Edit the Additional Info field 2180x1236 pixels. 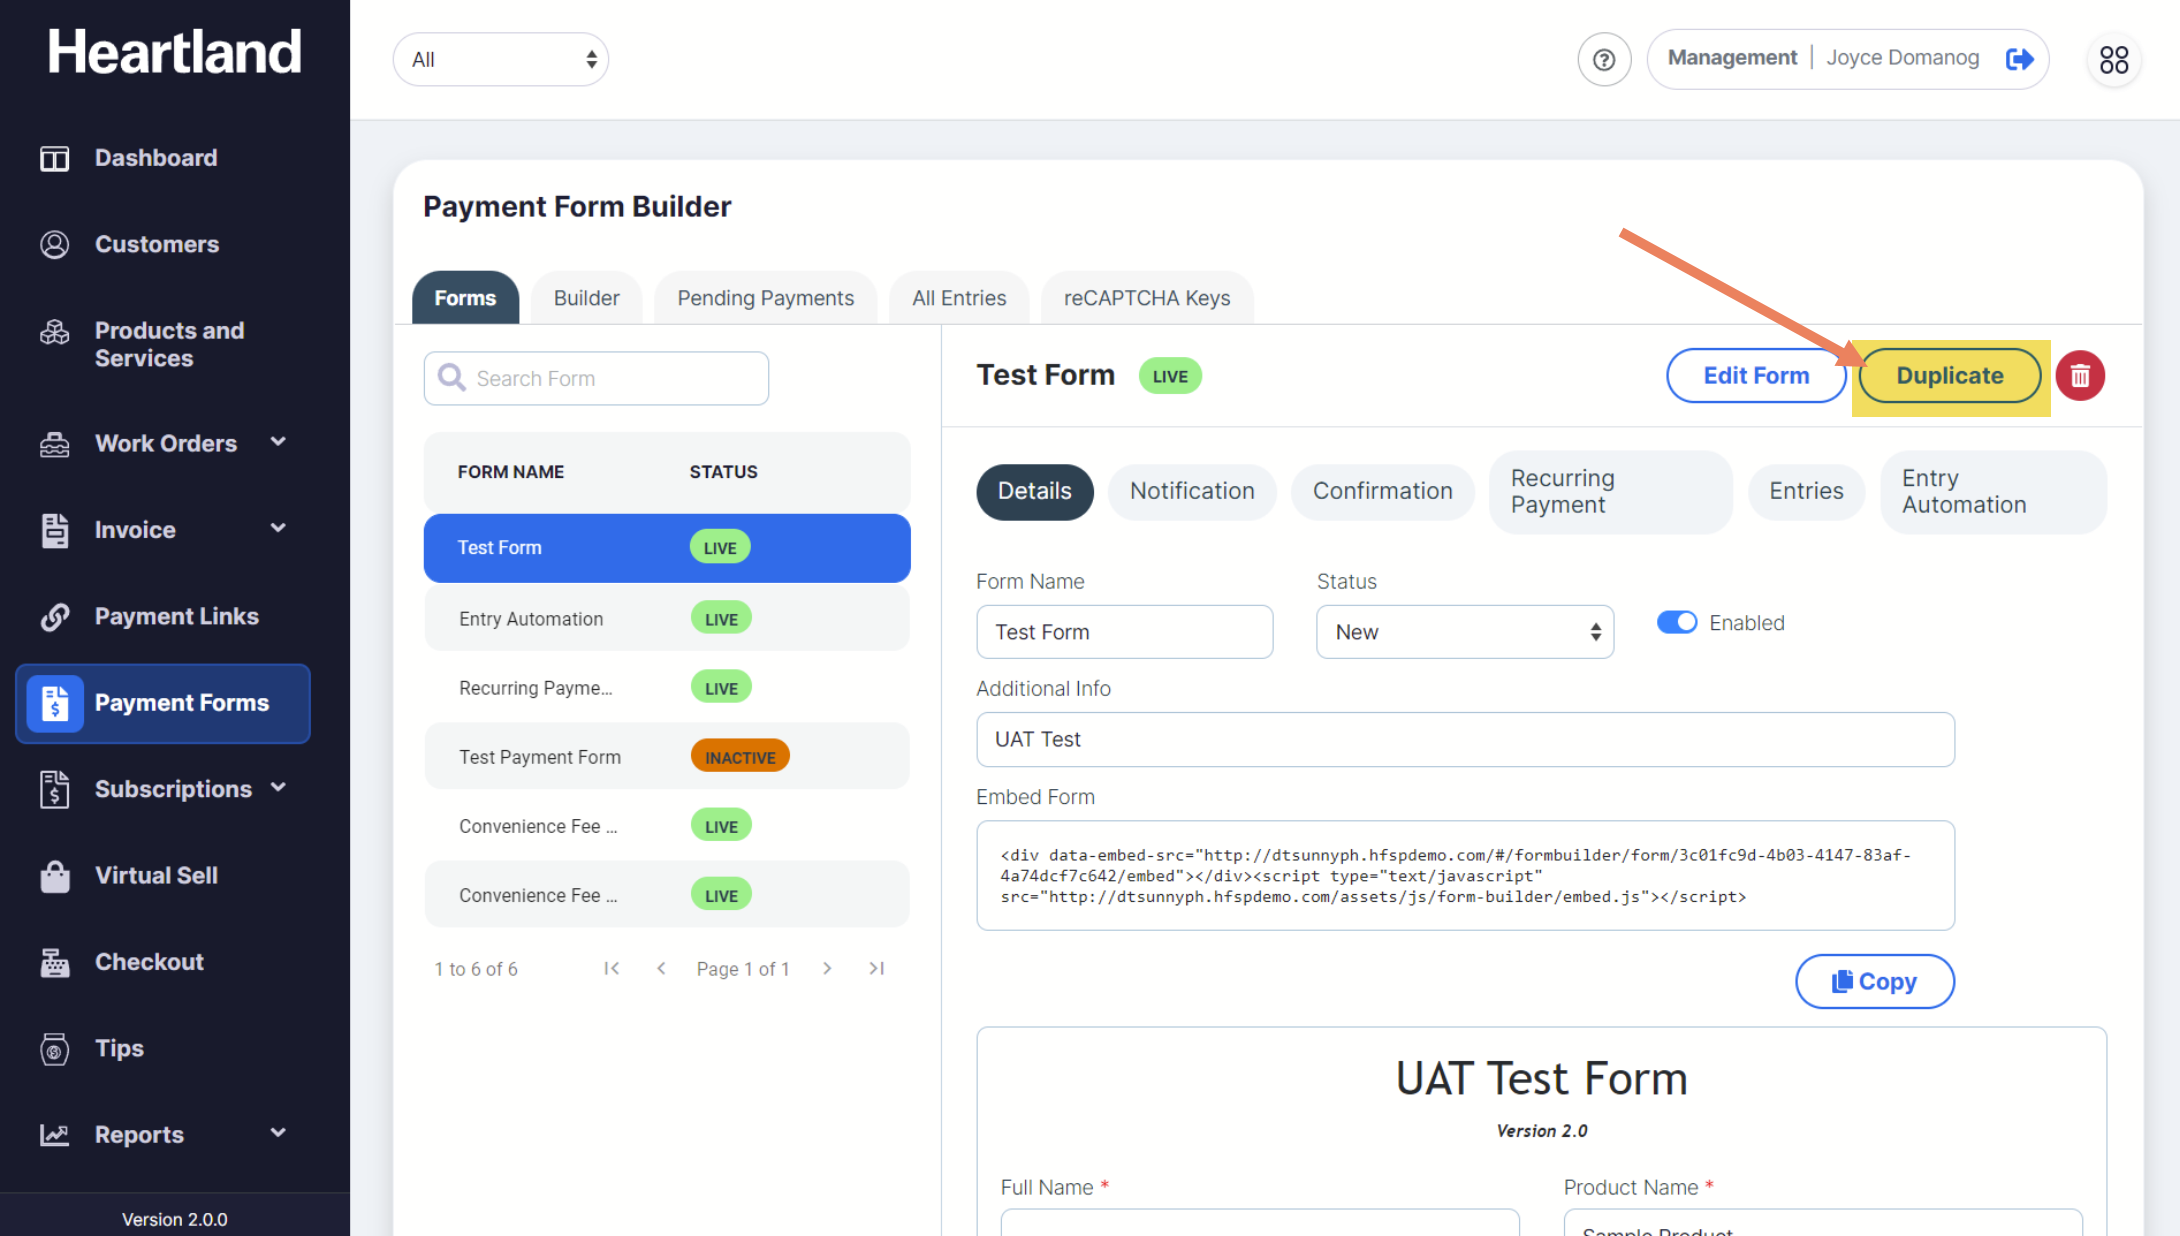click(1465, 739)
